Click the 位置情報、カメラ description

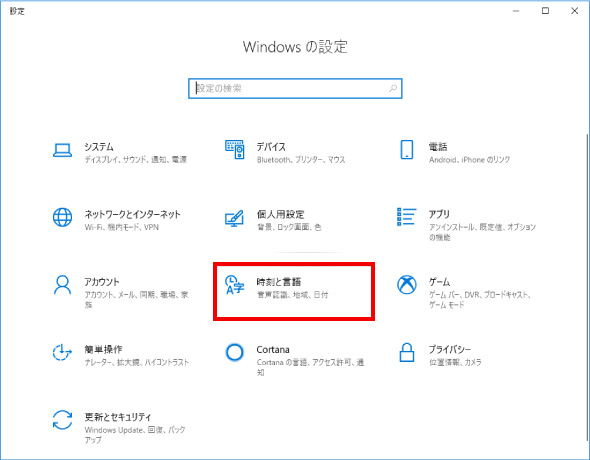point(455,362)
